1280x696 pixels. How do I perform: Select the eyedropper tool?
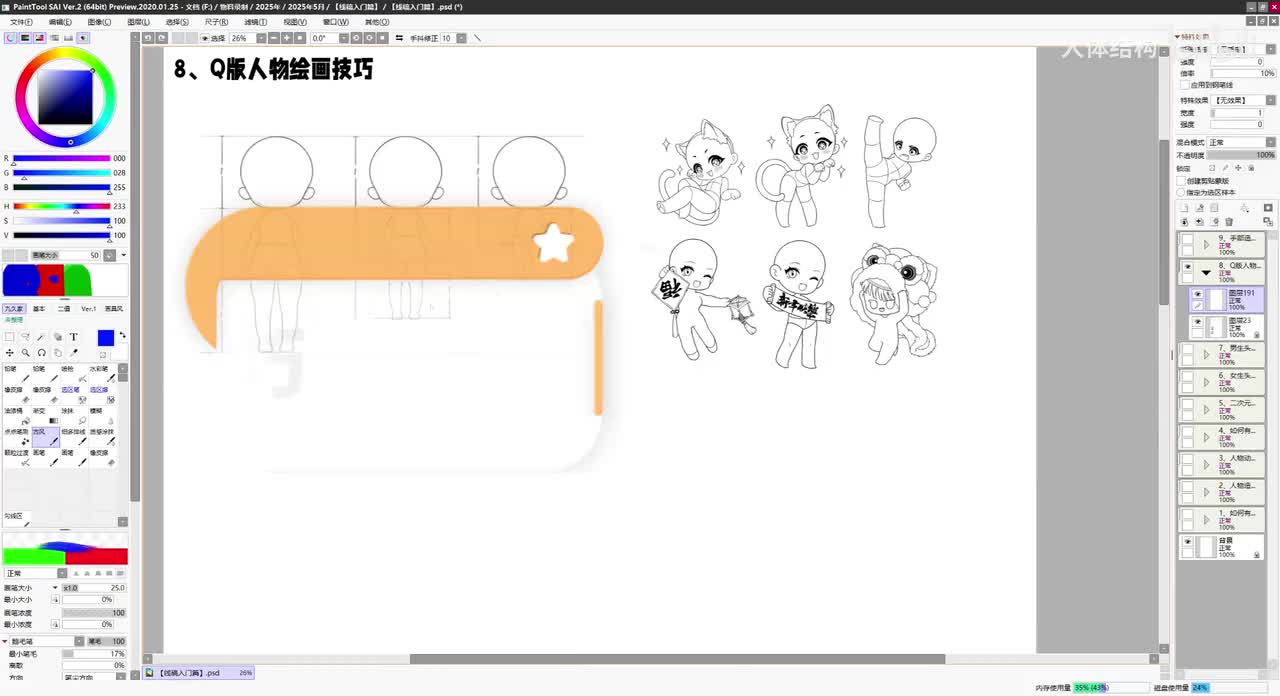pyautogui.click(x=73, y=353)
